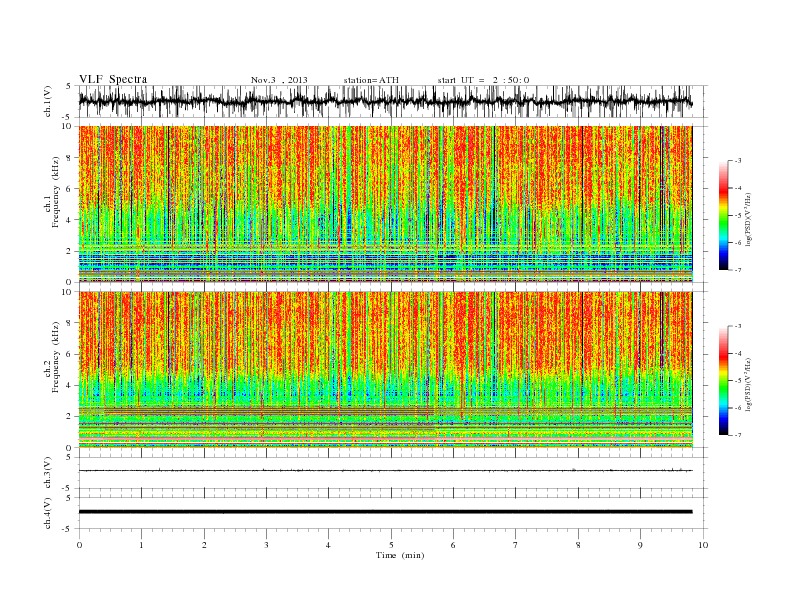Click the "ch.1(V)" waveform axis label
This screenshot has height=612, width=792.
coord(48,101)
